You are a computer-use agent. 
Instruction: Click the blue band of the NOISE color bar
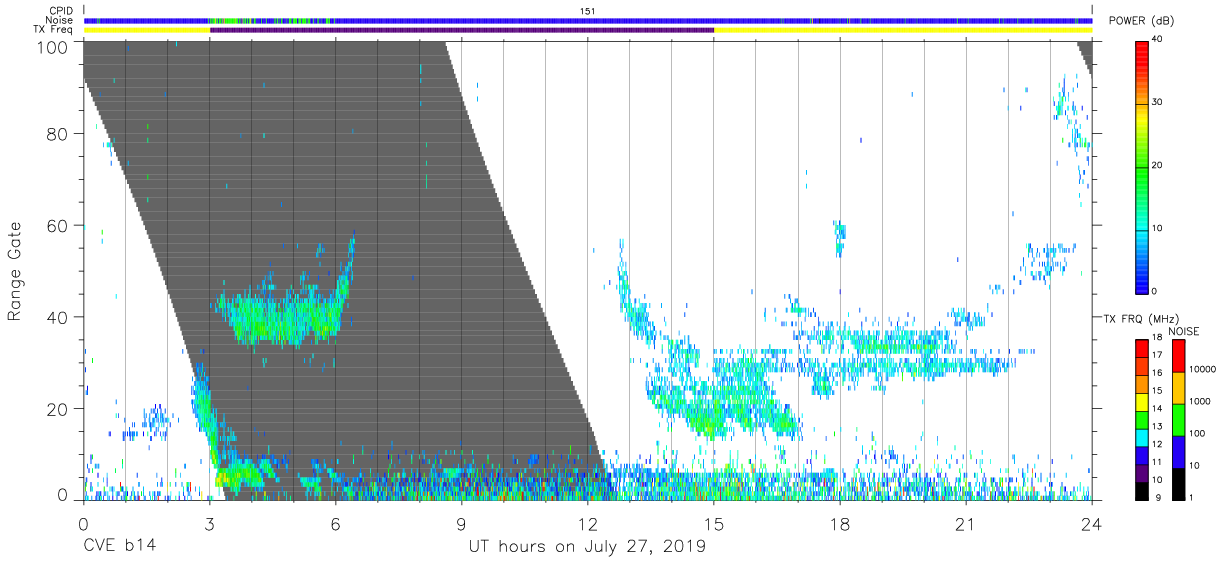(1178, 451)
